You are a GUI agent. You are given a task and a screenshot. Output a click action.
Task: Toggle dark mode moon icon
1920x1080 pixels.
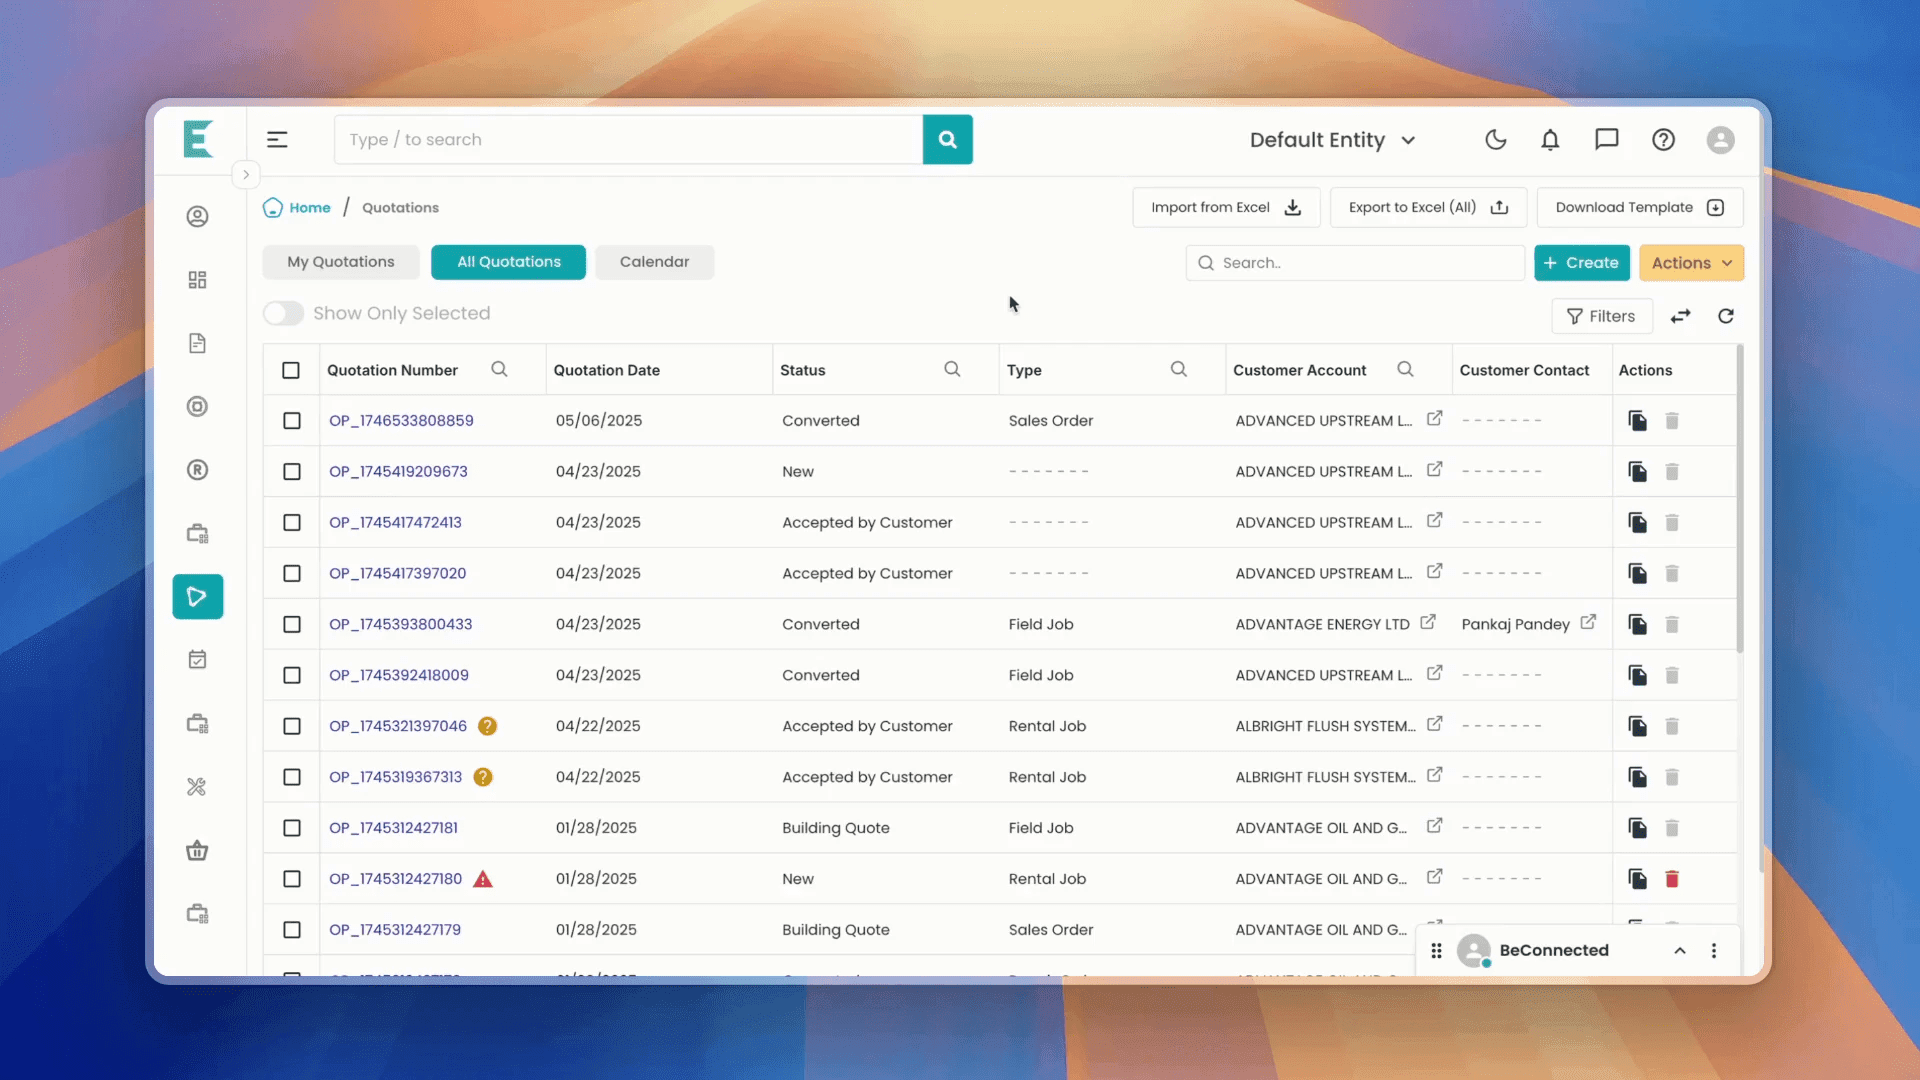pos(1495,140)
